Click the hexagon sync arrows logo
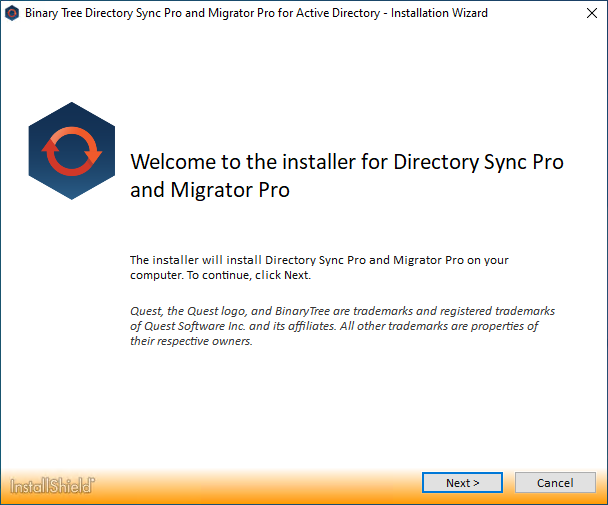The height and width of the screenshot is (505, 608). (x=72, y=151)
